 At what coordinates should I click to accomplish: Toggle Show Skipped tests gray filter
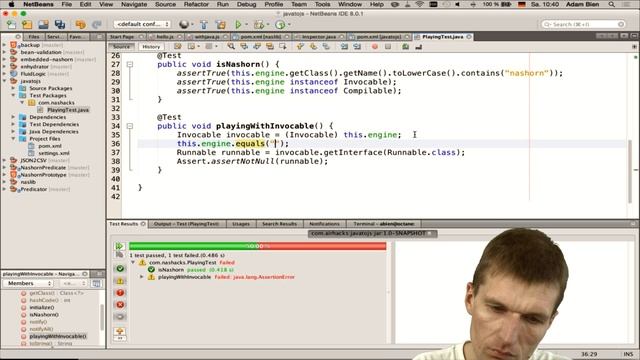click(x=120, y=317)
